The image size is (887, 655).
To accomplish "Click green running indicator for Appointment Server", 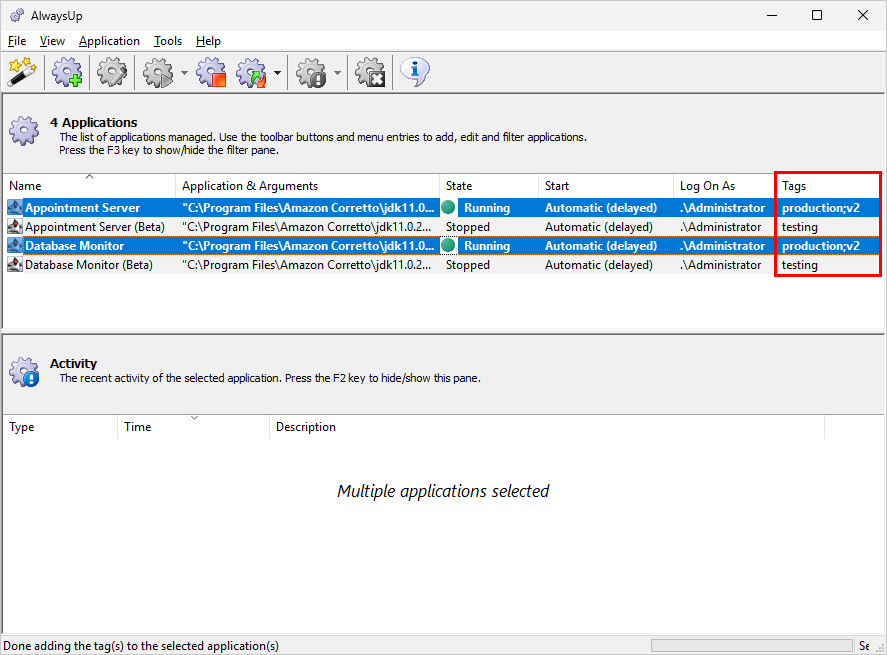I will coord(448,208).
